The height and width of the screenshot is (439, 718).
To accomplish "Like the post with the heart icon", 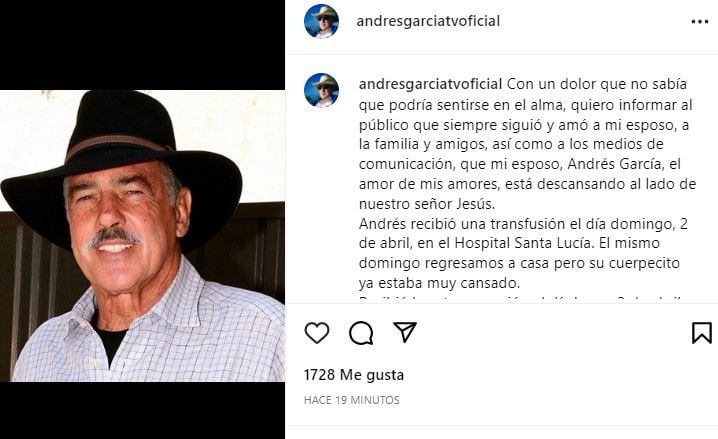I will click(x=317, y=333).
